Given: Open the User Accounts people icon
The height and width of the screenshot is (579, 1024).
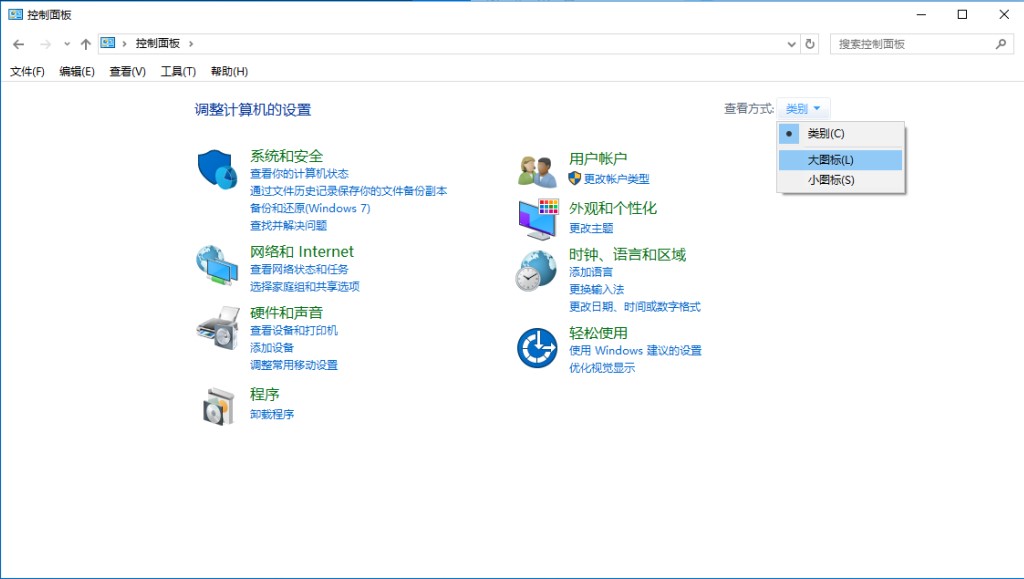Looking at the screenshot, I should pyautogui.click(x=537, y=172).
